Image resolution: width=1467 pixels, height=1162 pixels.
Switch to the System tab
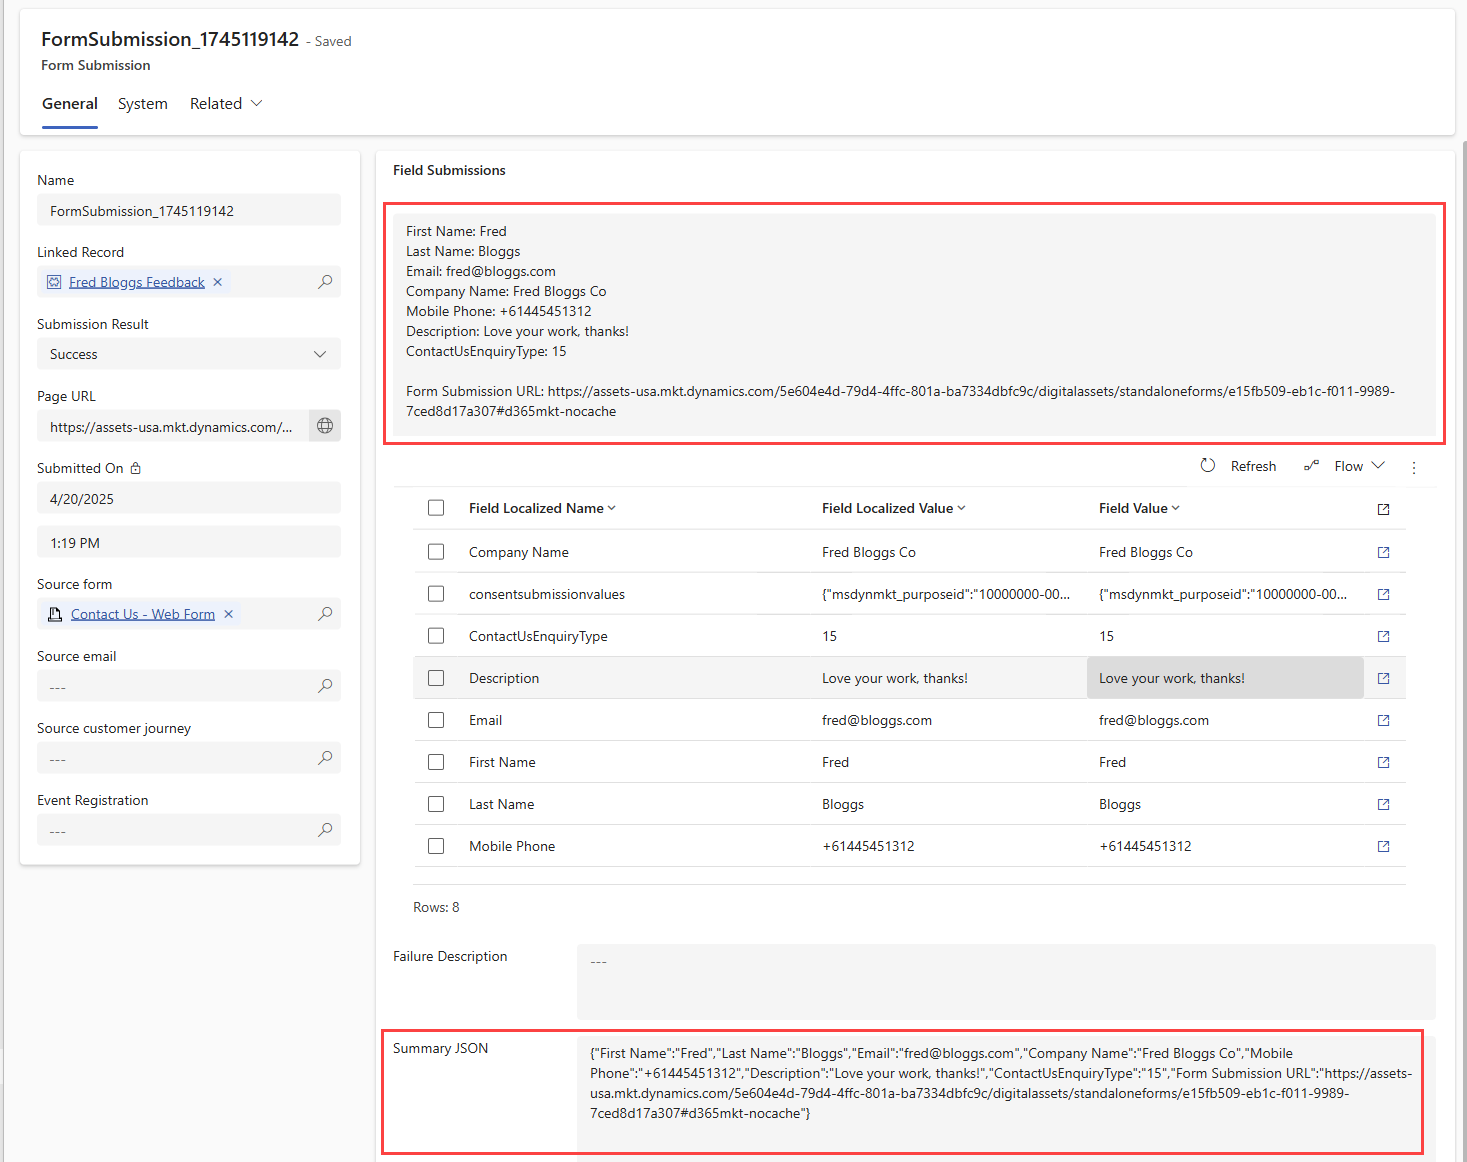point(142,103)
